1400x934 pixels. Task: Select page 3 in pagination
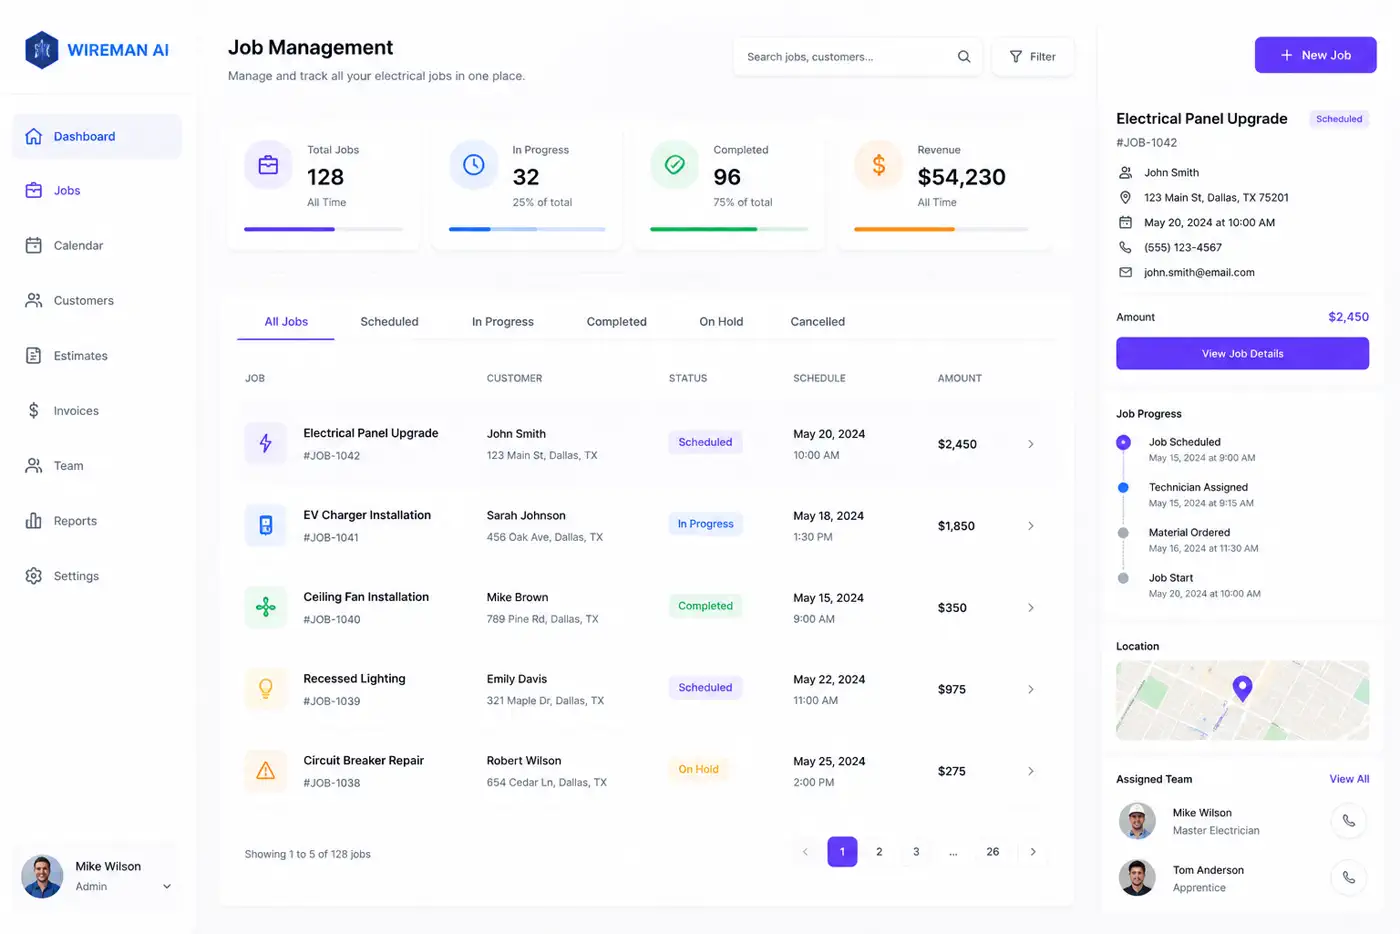(x=916, y=852)
